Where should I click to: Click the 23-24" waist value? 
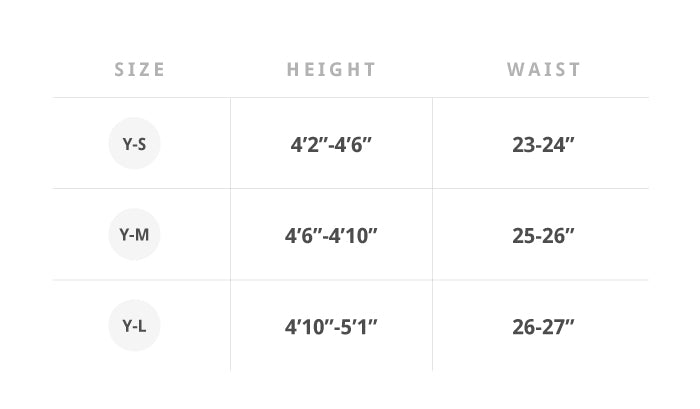point(543,145)
